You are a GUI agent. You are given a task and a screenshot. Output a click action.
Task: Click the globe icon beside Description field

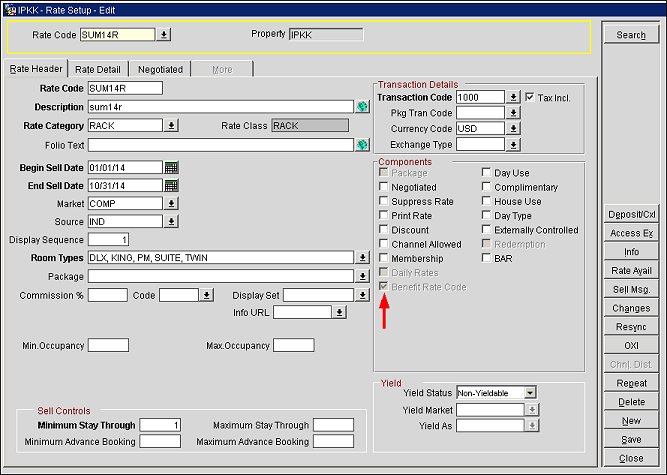coord(362,107)
